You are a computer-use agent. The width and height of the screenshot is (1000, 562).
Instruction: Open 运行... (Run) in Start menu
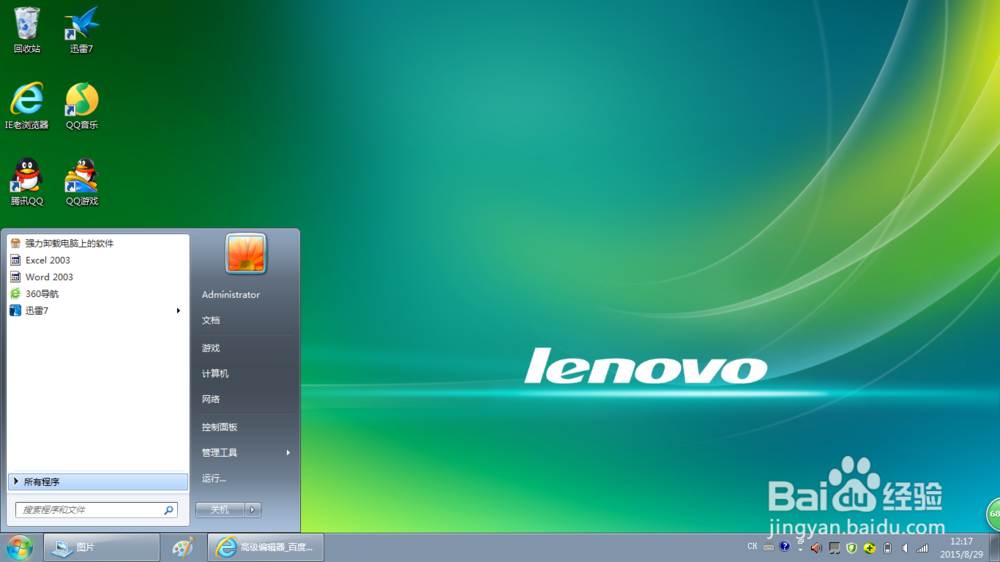214,478
